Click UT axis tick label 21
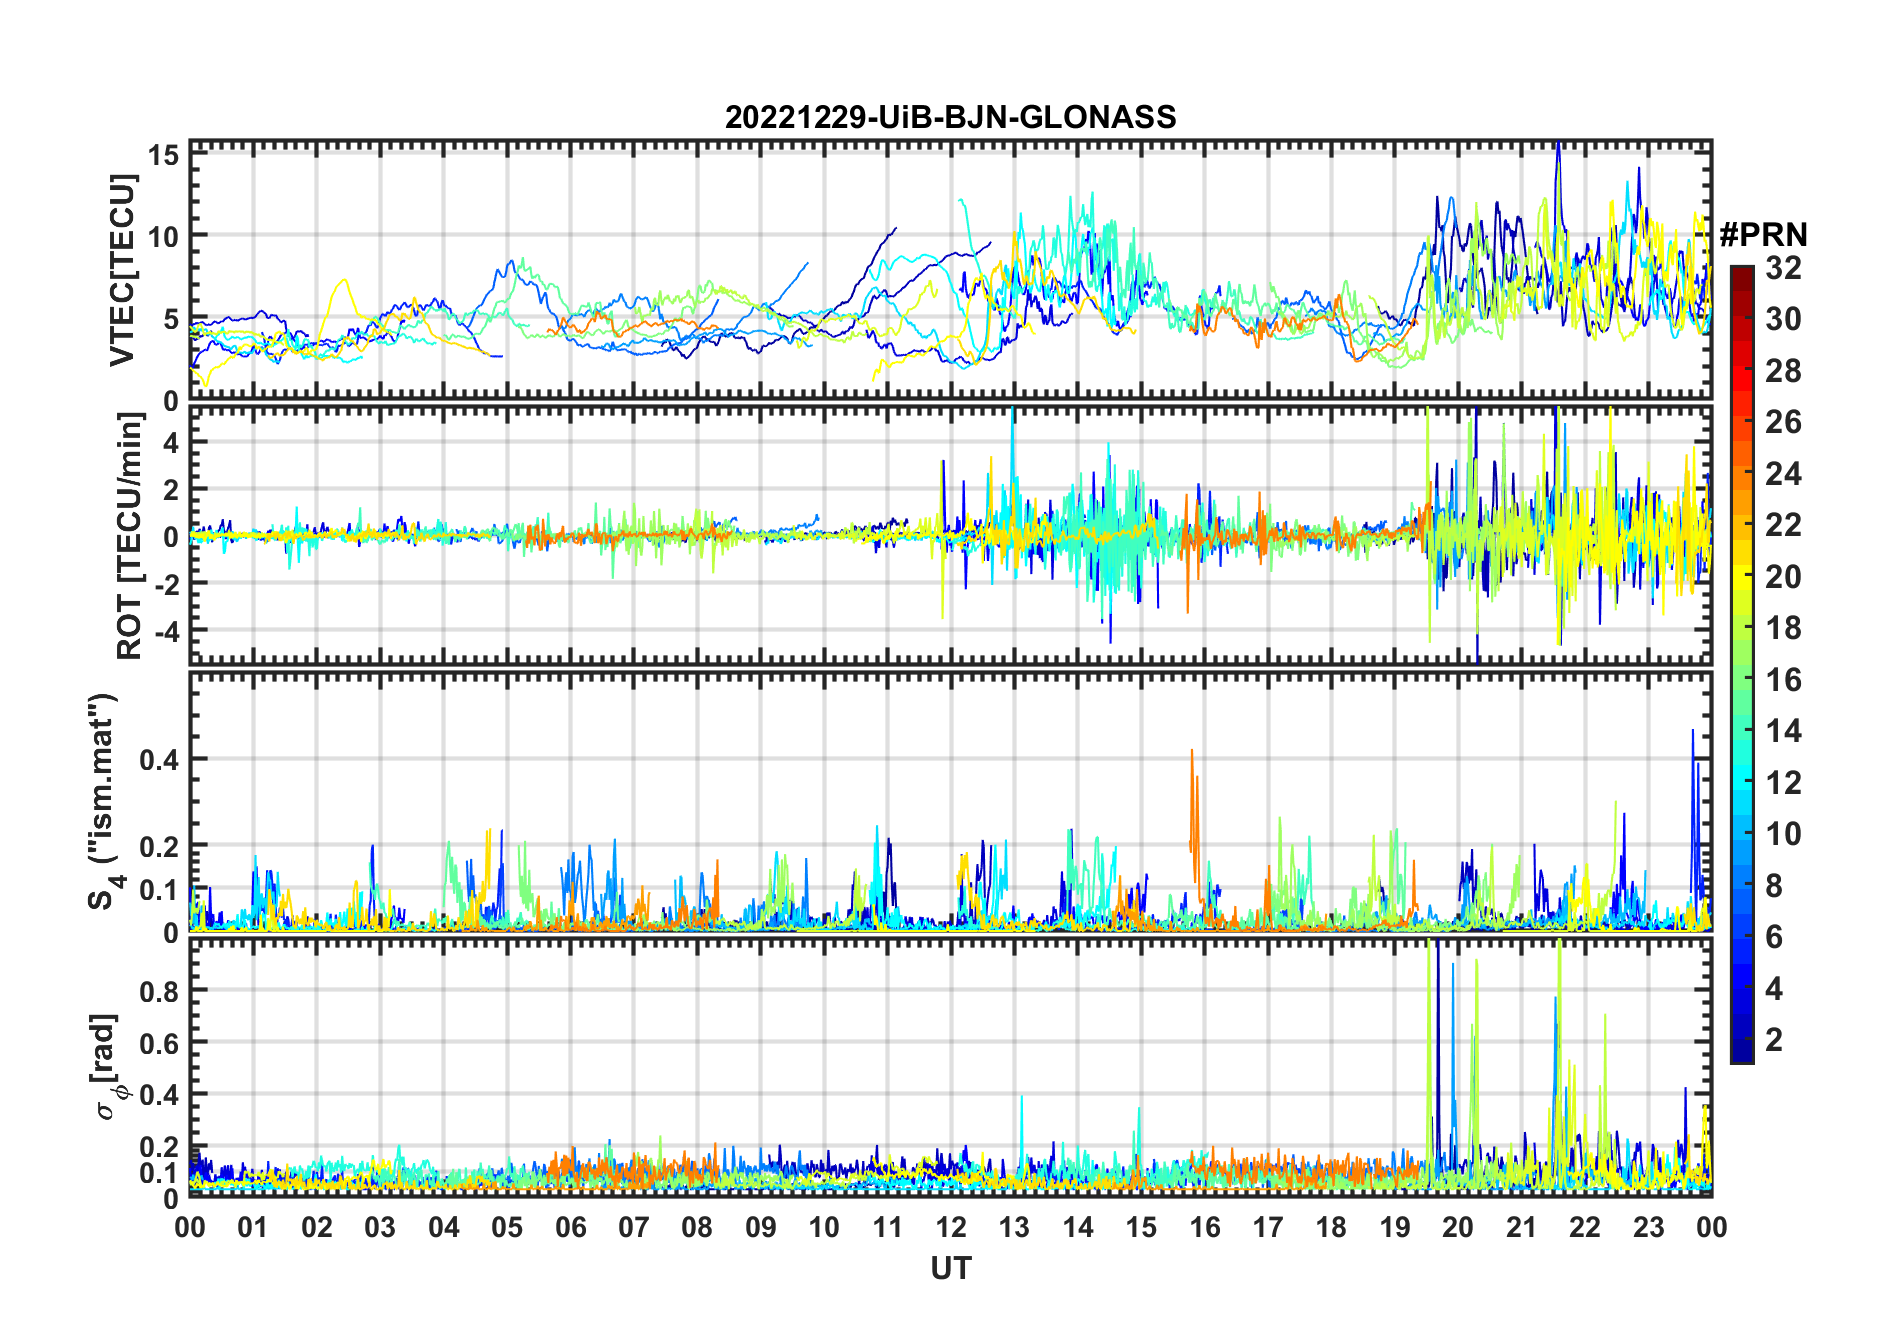 1522,1227
